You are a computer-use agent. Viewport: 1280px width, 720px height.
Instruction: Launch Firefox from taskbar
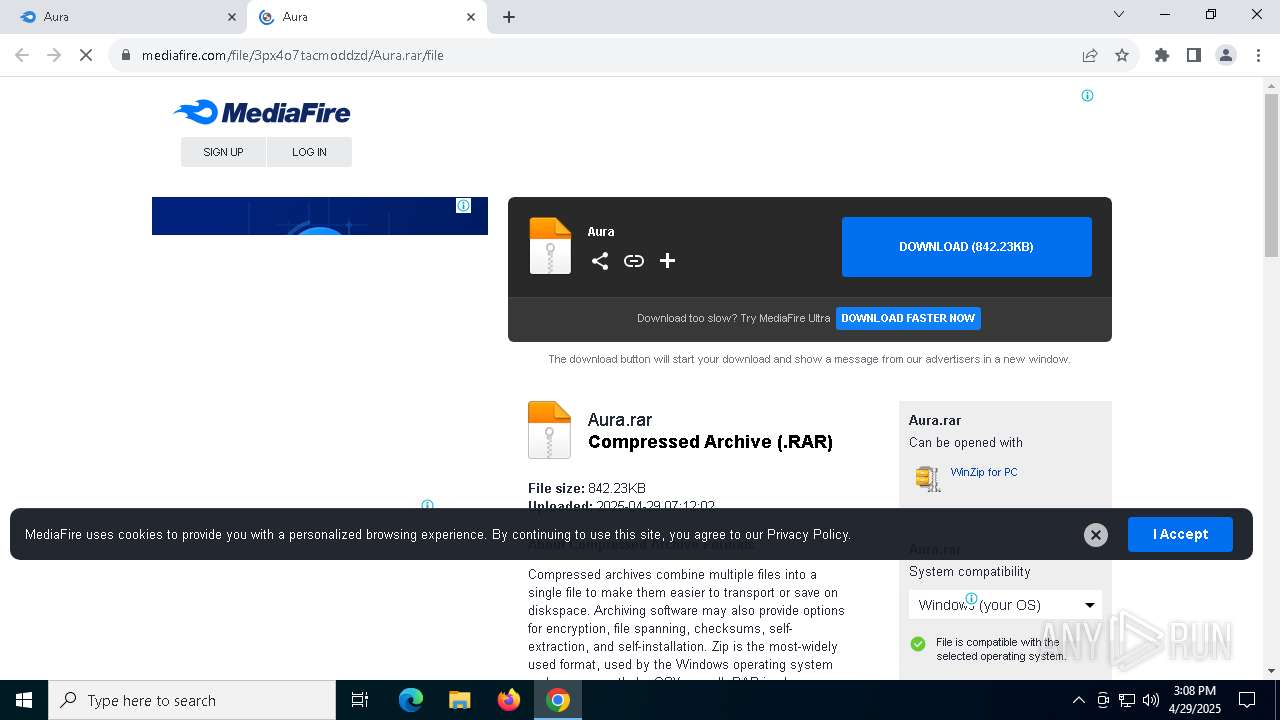tap(509, 700)
